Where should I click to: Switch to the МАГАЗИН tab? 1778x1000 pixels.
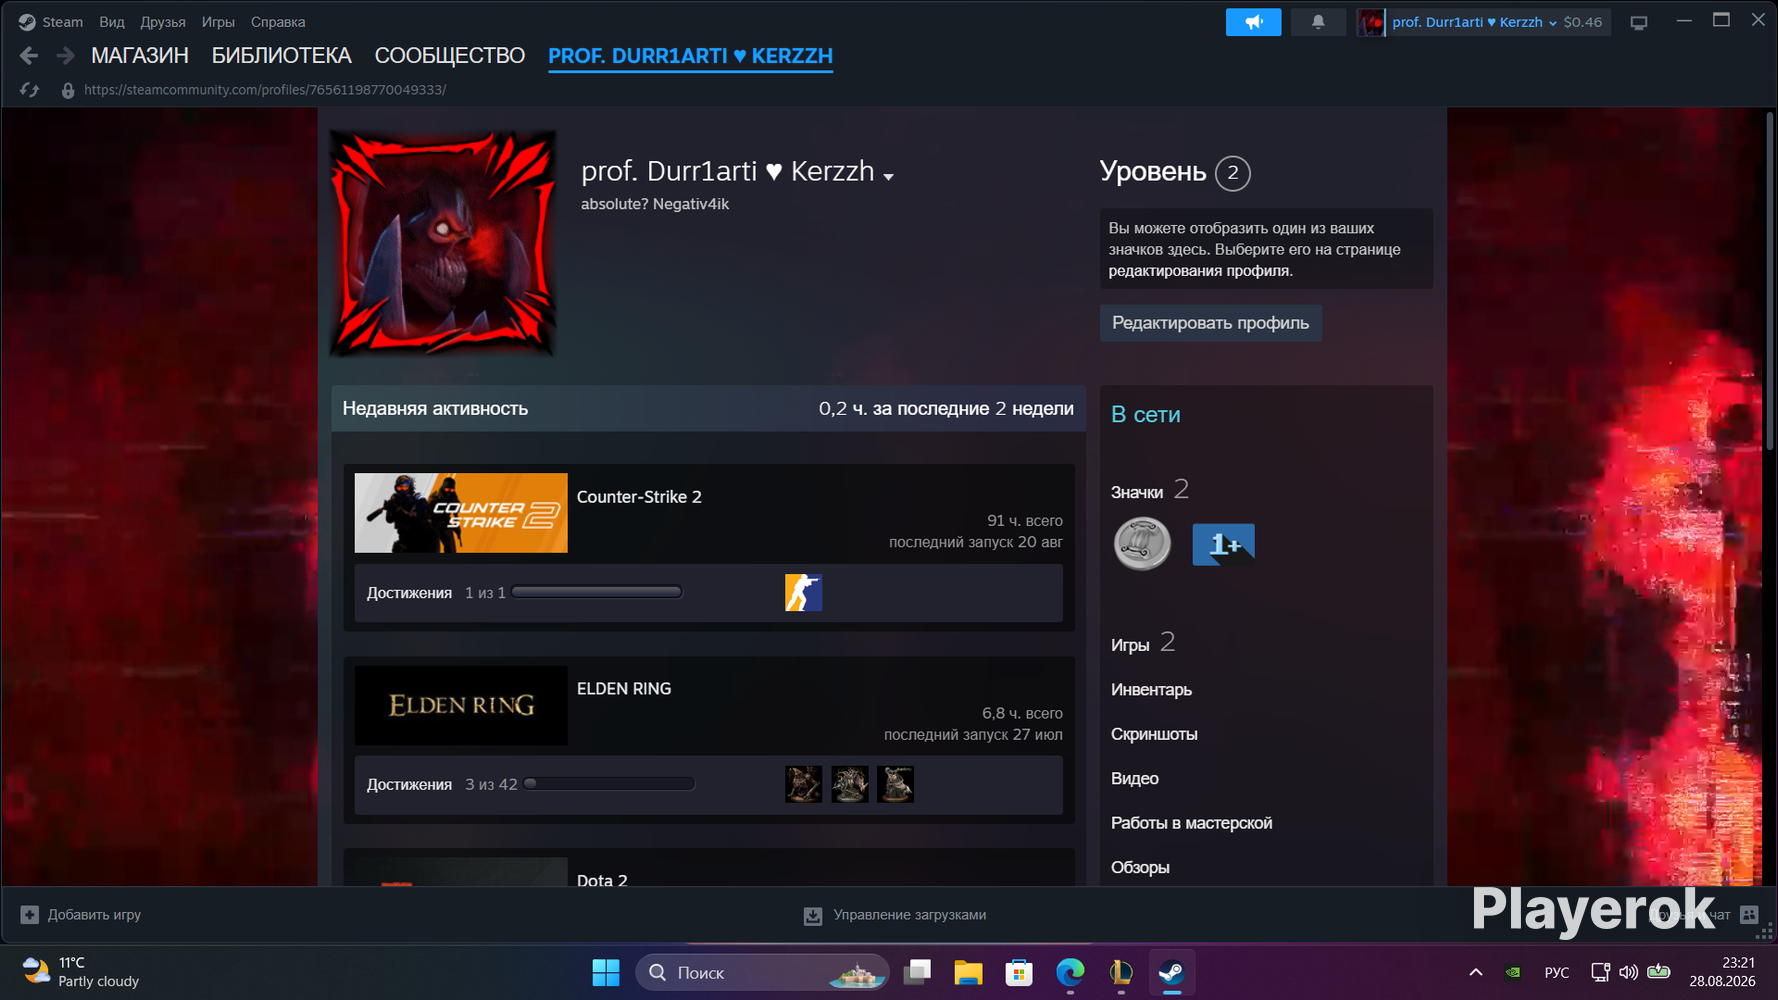(x=140, y=56)
